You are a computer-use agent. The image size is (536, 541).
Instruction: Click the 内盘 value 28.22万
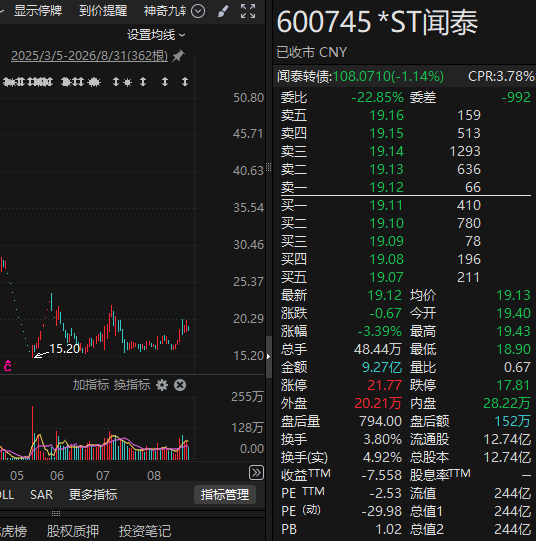point(507,403)
